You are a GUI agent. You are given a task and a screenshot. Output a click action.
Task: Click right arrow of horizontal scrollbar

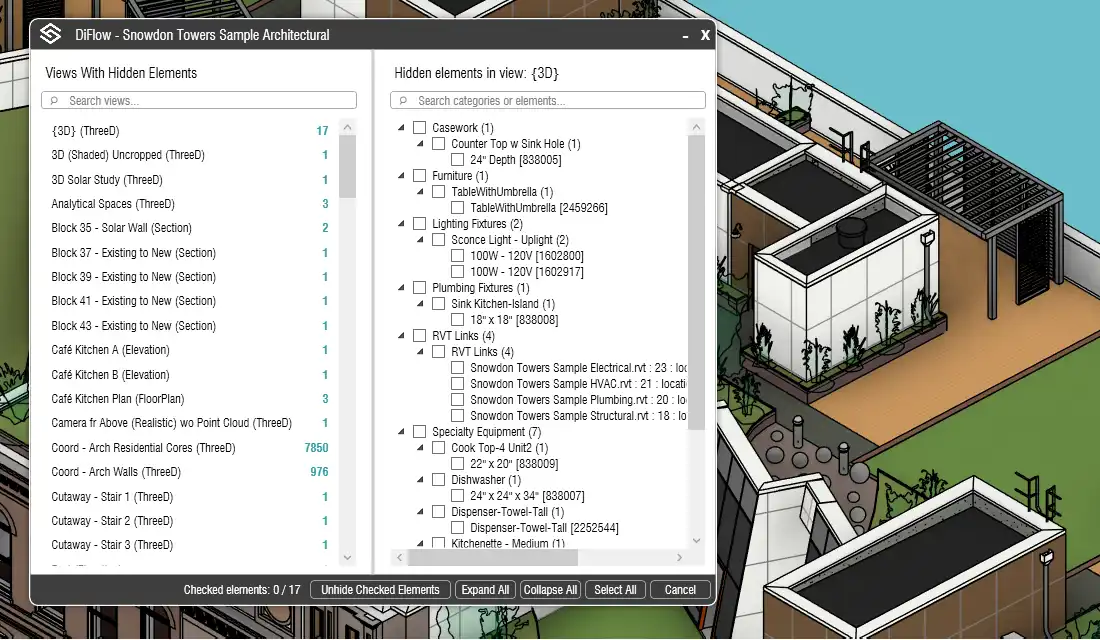tap(681, 558)
